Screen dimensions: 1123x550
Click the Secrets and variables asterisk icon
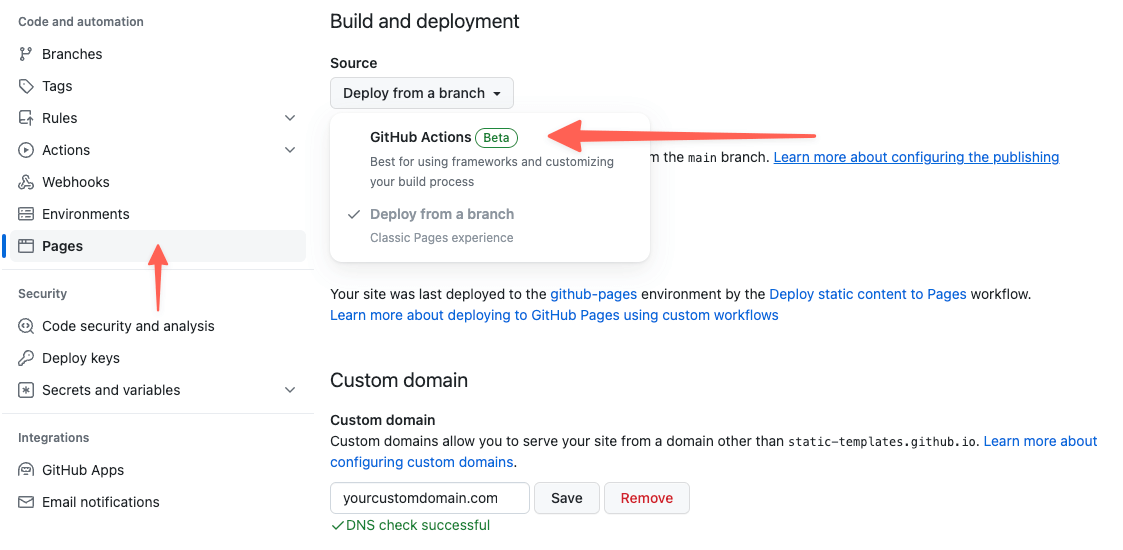coord(26,390)
